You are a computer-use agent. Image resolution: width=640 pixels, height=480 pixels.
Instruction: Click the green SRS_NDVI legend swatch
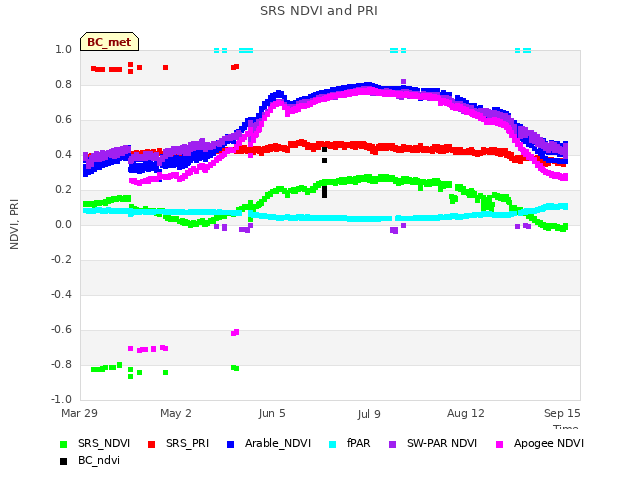[63, 444]
